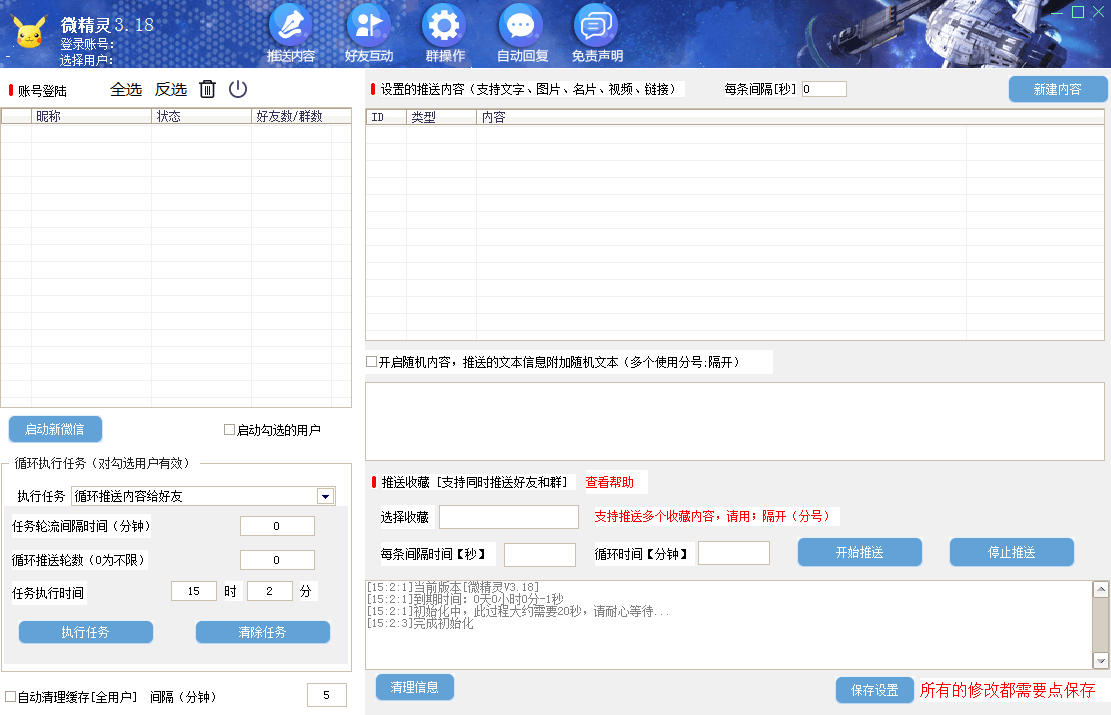The height and width of the screenshot is (715, 1111).
Task: Click the Pikachu app logo
Action: tap(29, 32)
